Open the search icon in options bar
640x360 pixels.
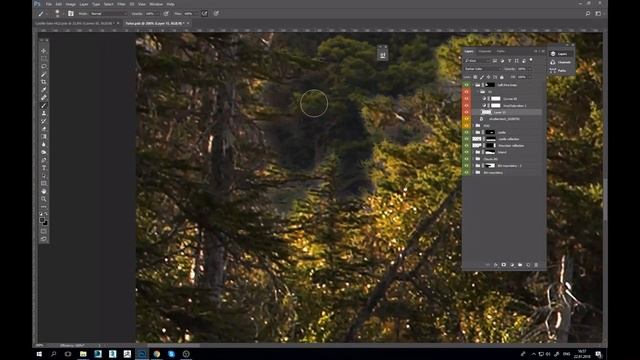[588, 13]
